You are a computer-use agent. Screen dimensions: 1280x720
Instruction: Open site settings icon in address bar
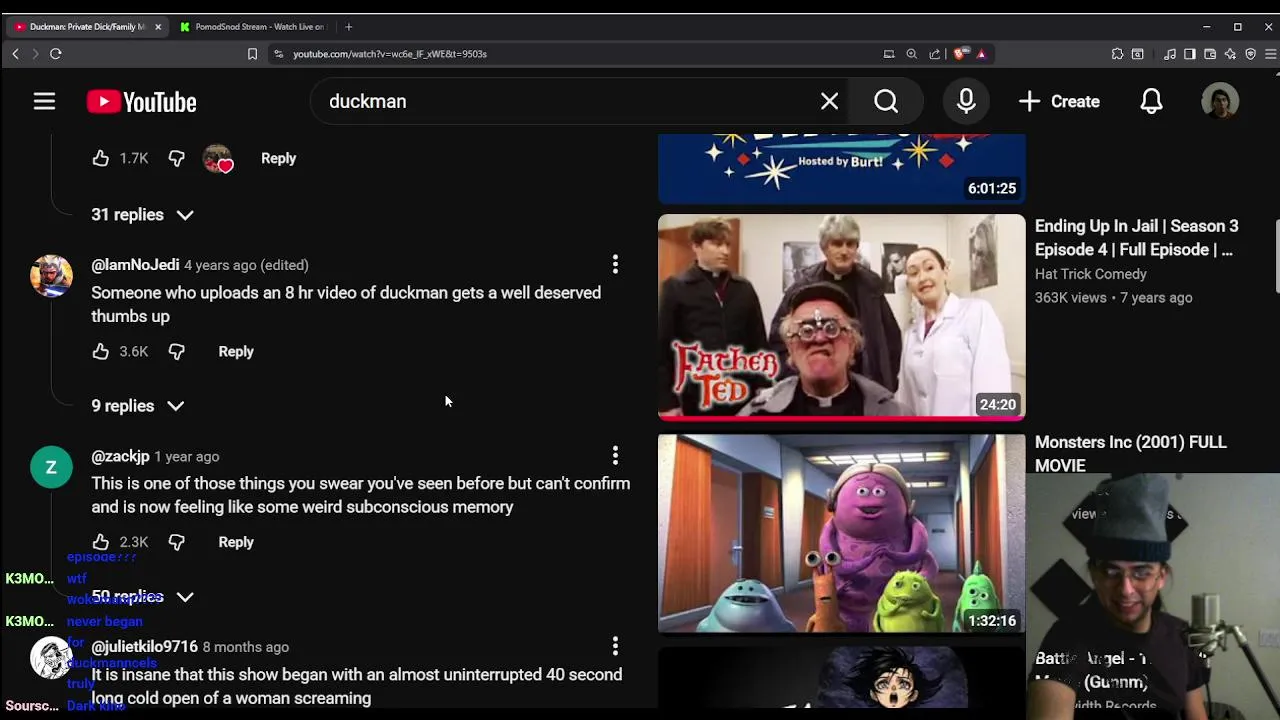pos(278,54)
